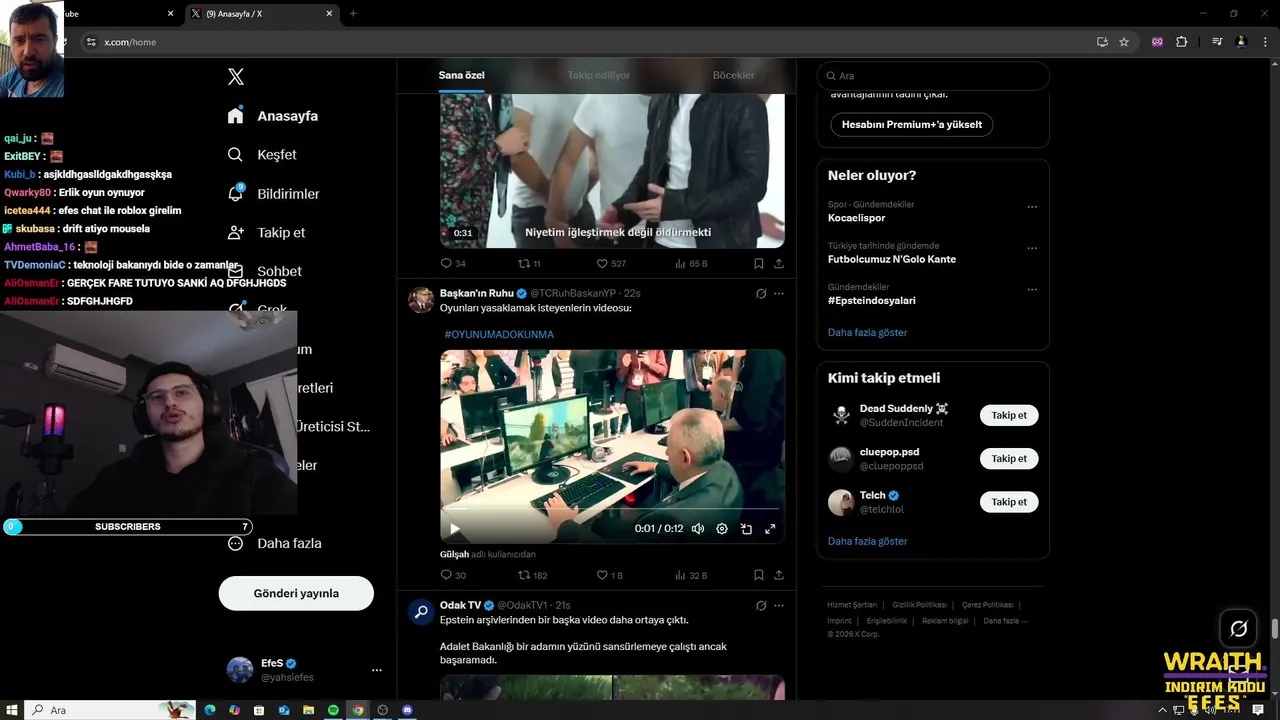The height and width of the screenshot is (720, 1280).
Task: Close the Anasayfa / X browser tab
Action: click(329, 14)
